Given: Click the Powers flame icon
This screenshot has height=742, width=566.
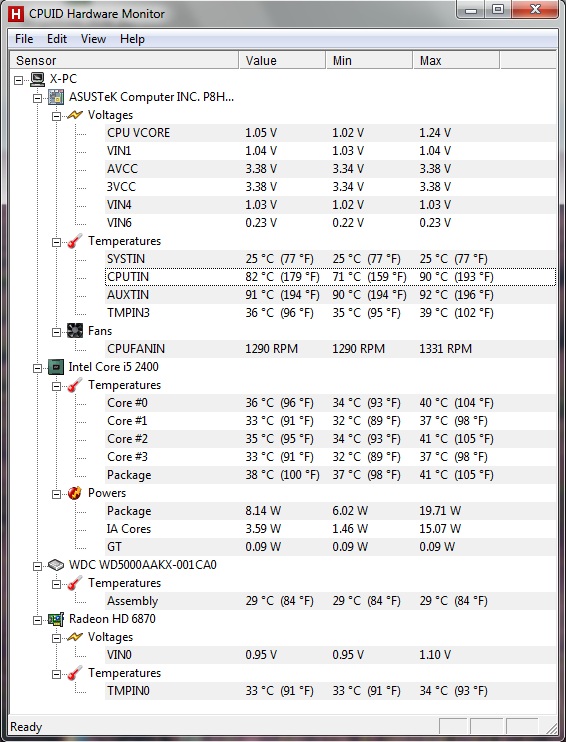Looking at the screenshot, I should pos(75,493).
